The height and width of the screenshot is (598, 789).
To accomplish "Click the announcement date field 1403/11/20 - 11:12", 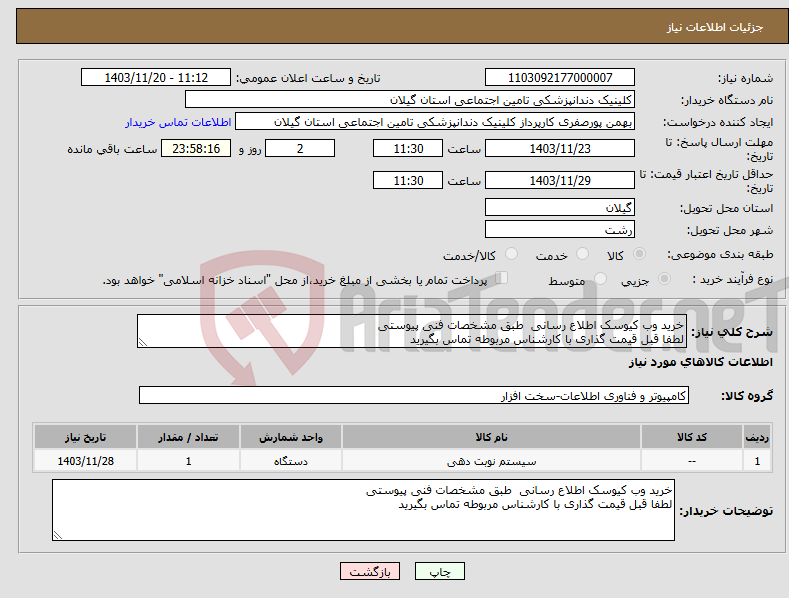I will [x=155, y=78].
